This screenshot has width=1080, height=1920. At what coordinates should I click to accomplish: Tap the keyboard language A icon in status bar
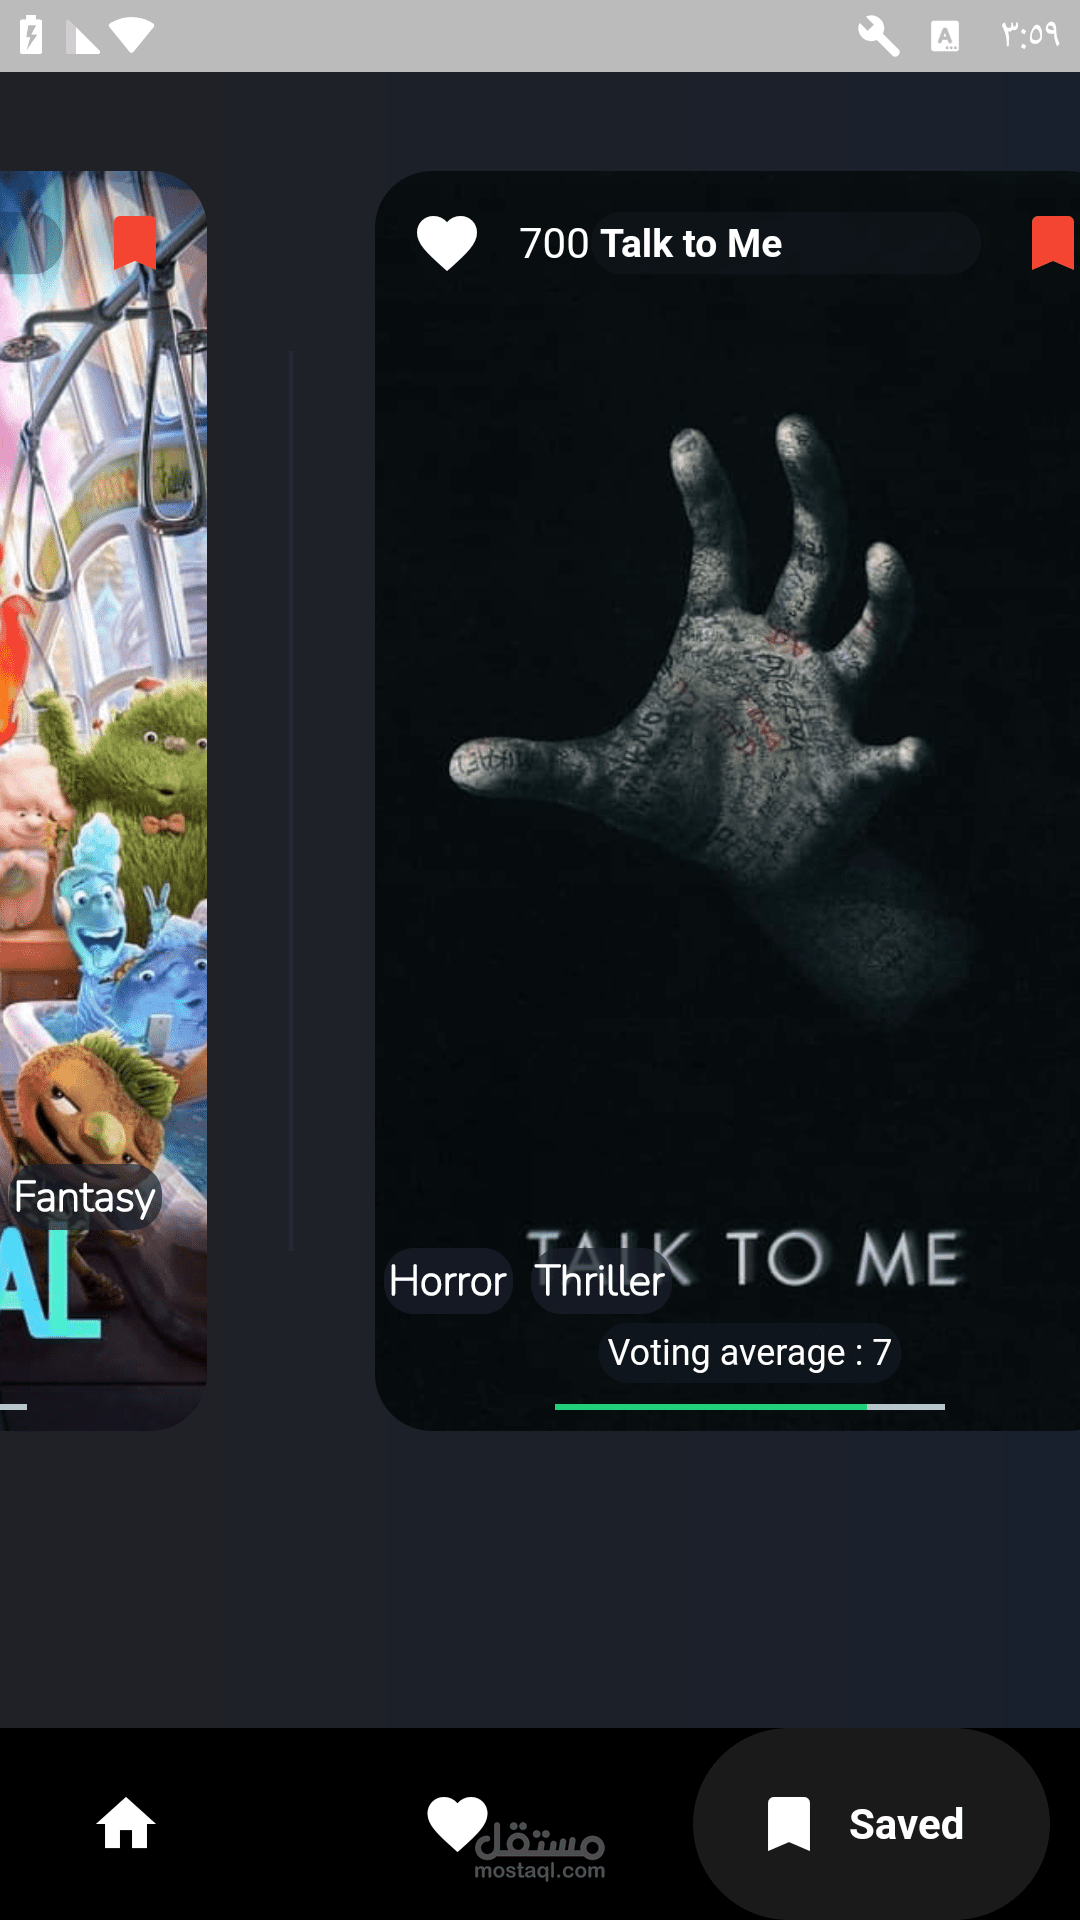pyautogui.click(x=945, y=37)
